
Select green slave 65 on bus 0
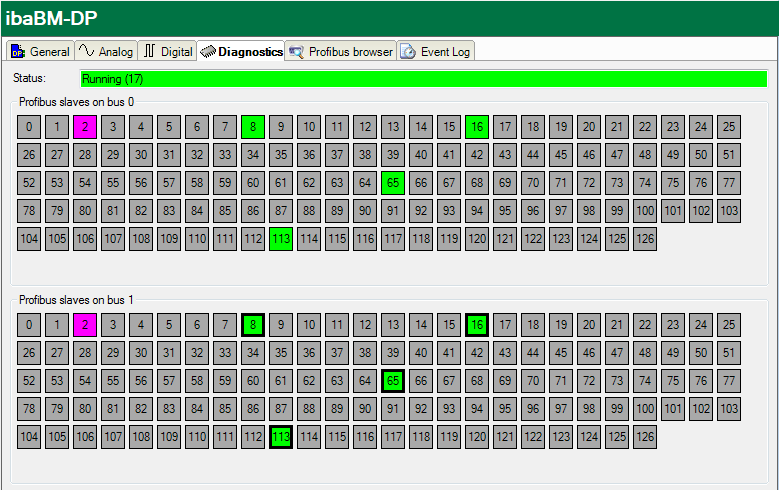click(x=393, y=182)
